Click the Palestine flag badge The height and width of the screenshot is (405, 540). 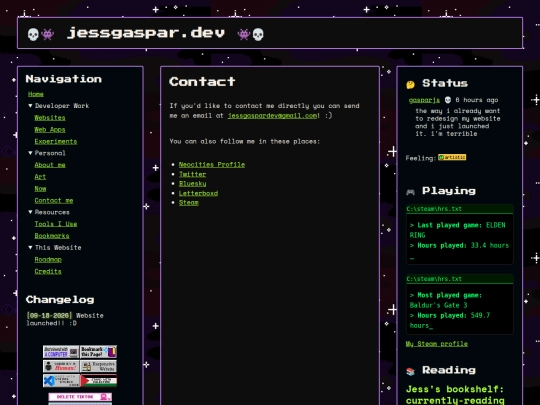point(98,381)
